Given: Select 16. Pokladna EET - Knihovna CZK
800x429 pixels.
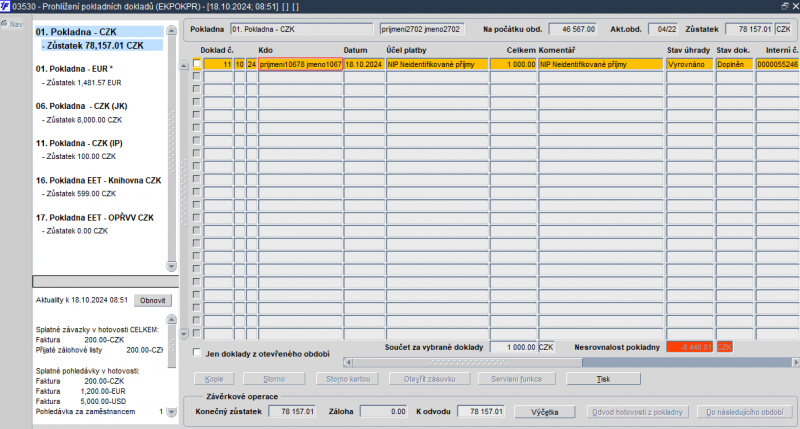Looking at the screenshot, I should [98, 181].
